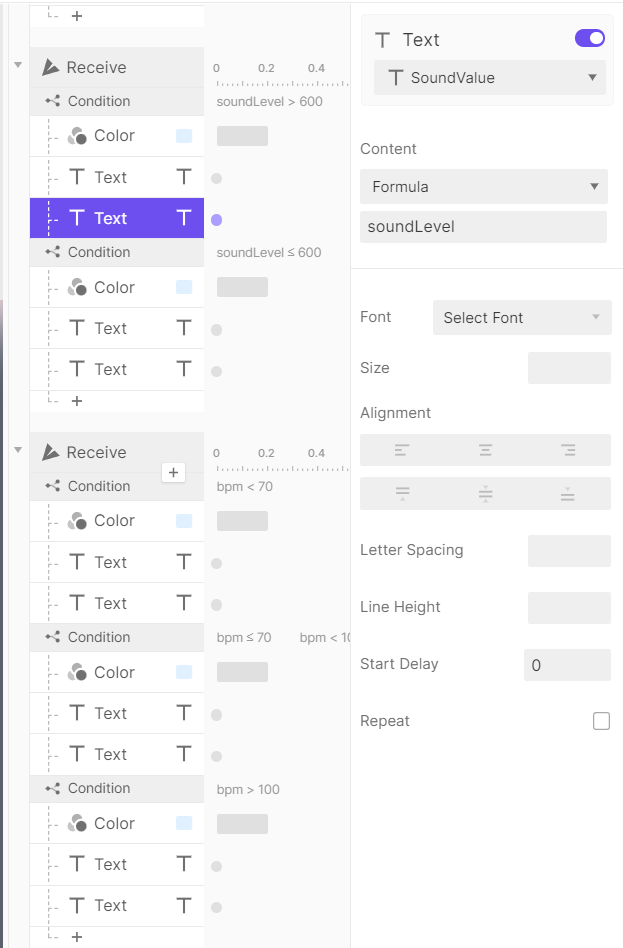Screen dimensions: 623x948
Task: Collapse the first Receive block with its triangle
Action: tap(17, 64)
